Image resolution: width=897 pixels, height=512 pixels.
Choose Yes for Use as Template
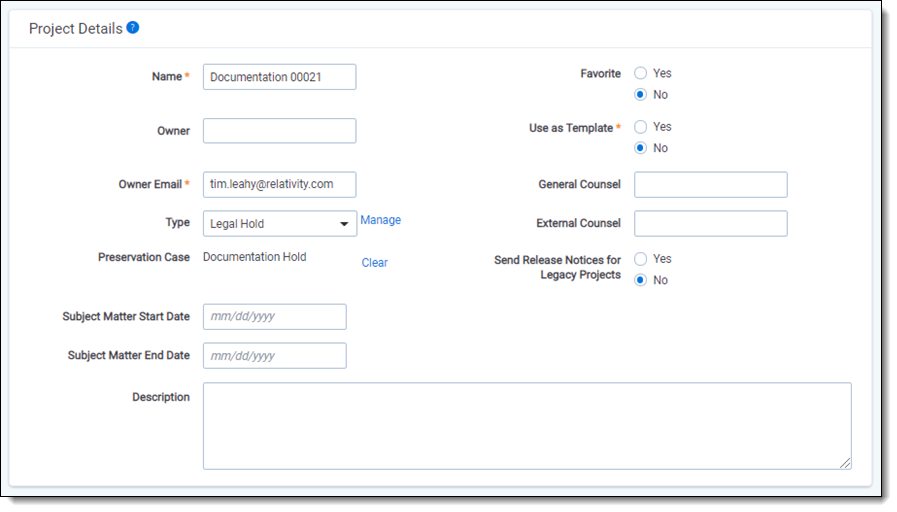641,127
